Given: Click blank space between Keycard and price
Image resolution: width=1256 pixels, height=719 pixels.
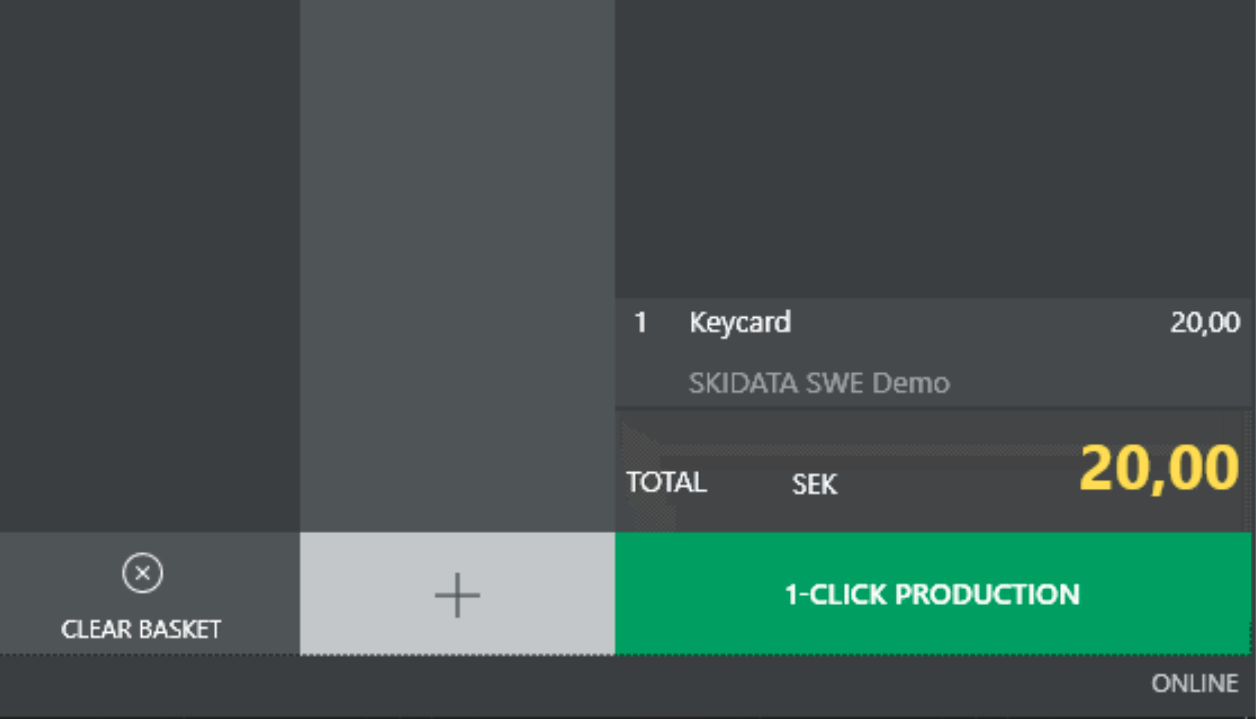Looking at the screenshot, I should point(980,323).
